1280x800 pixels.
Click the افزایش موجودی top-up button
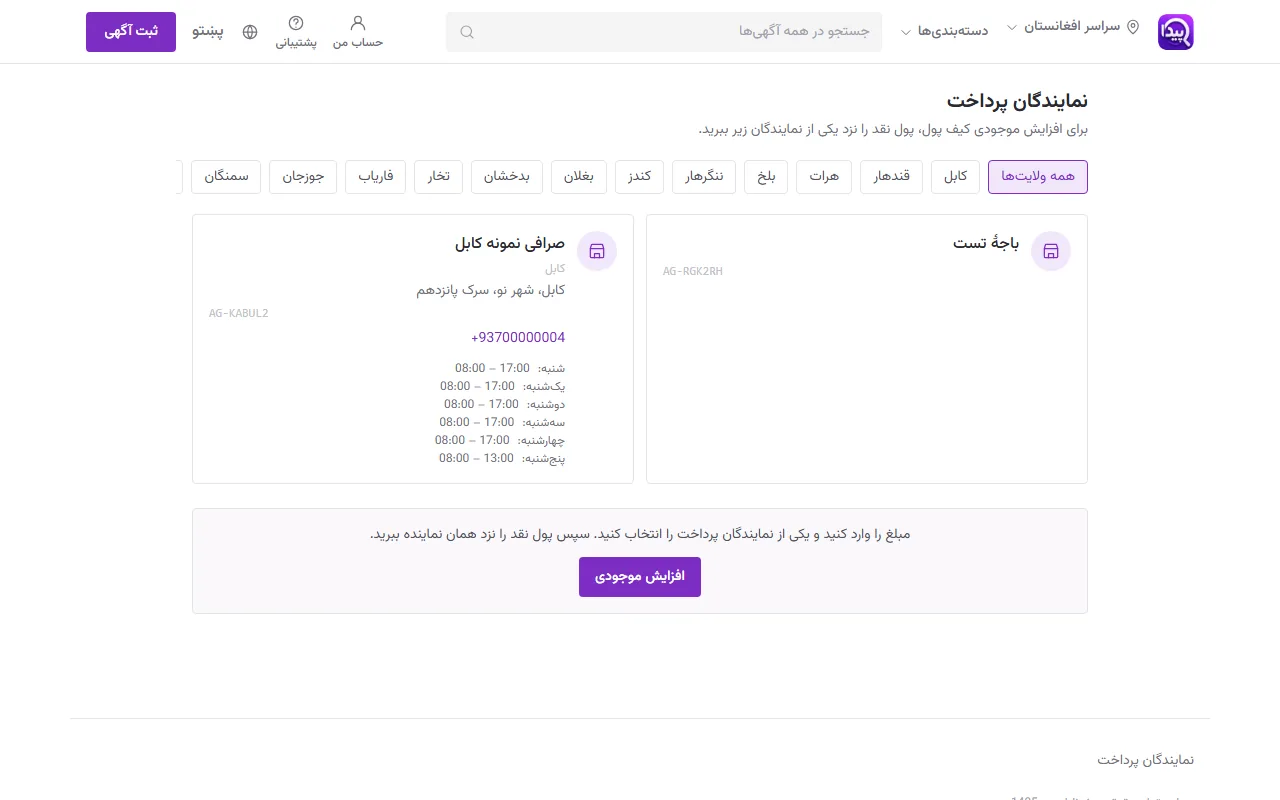coord(640,577)
